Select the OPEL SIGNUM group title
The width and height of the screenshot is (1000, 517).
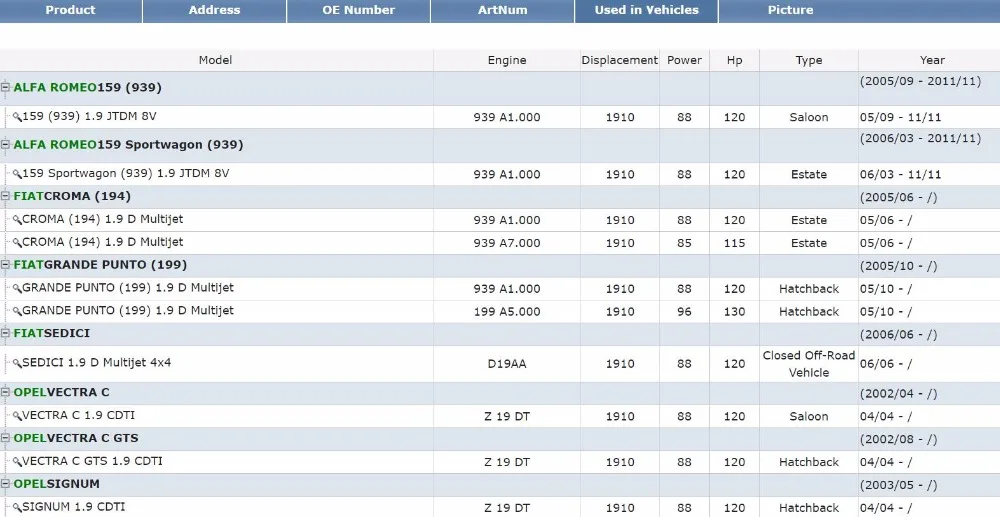(57, 484)
